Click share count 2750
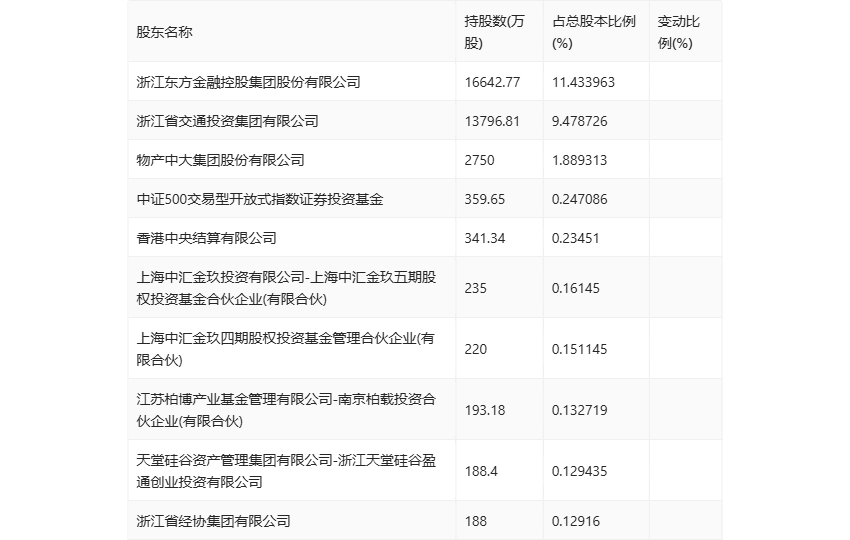The height and width of the screenshot is (540, 850). point(479,160)
